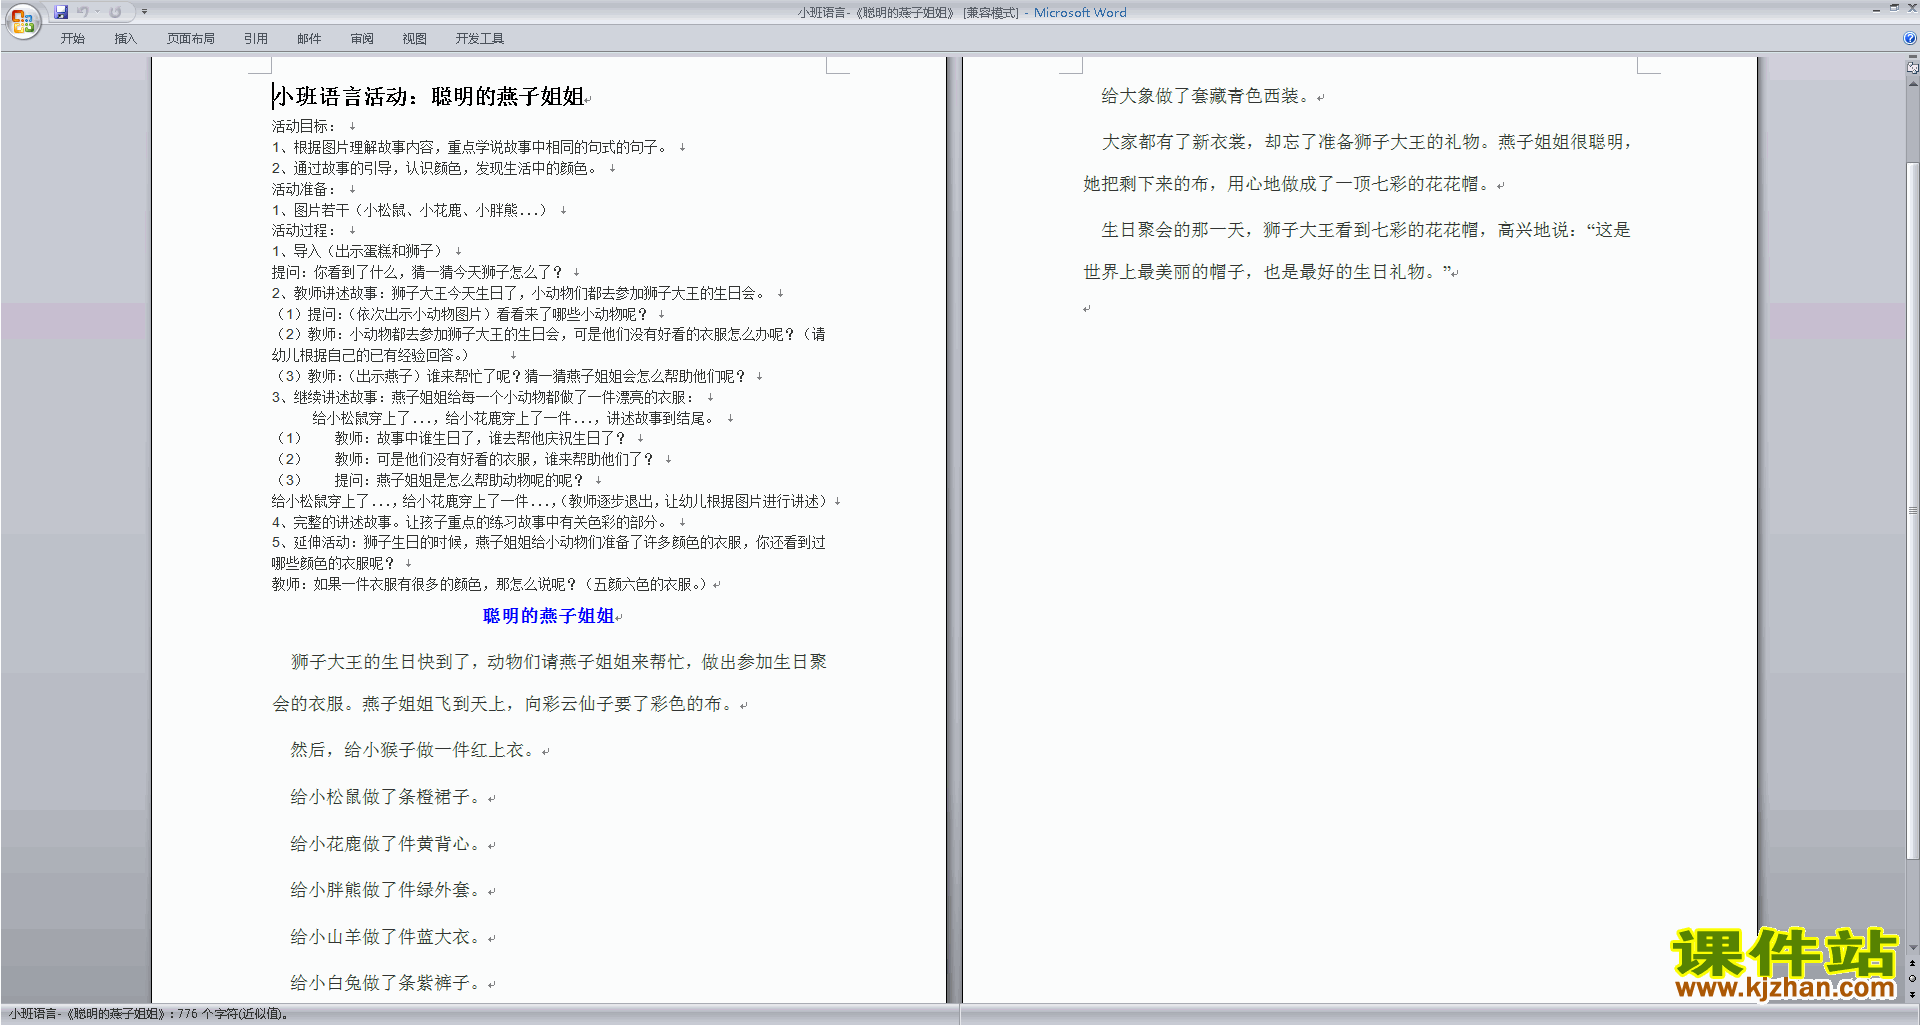Open the 开始 ribbon tab
This screenshot has width=1920, height=1025.
coord(72,39)
